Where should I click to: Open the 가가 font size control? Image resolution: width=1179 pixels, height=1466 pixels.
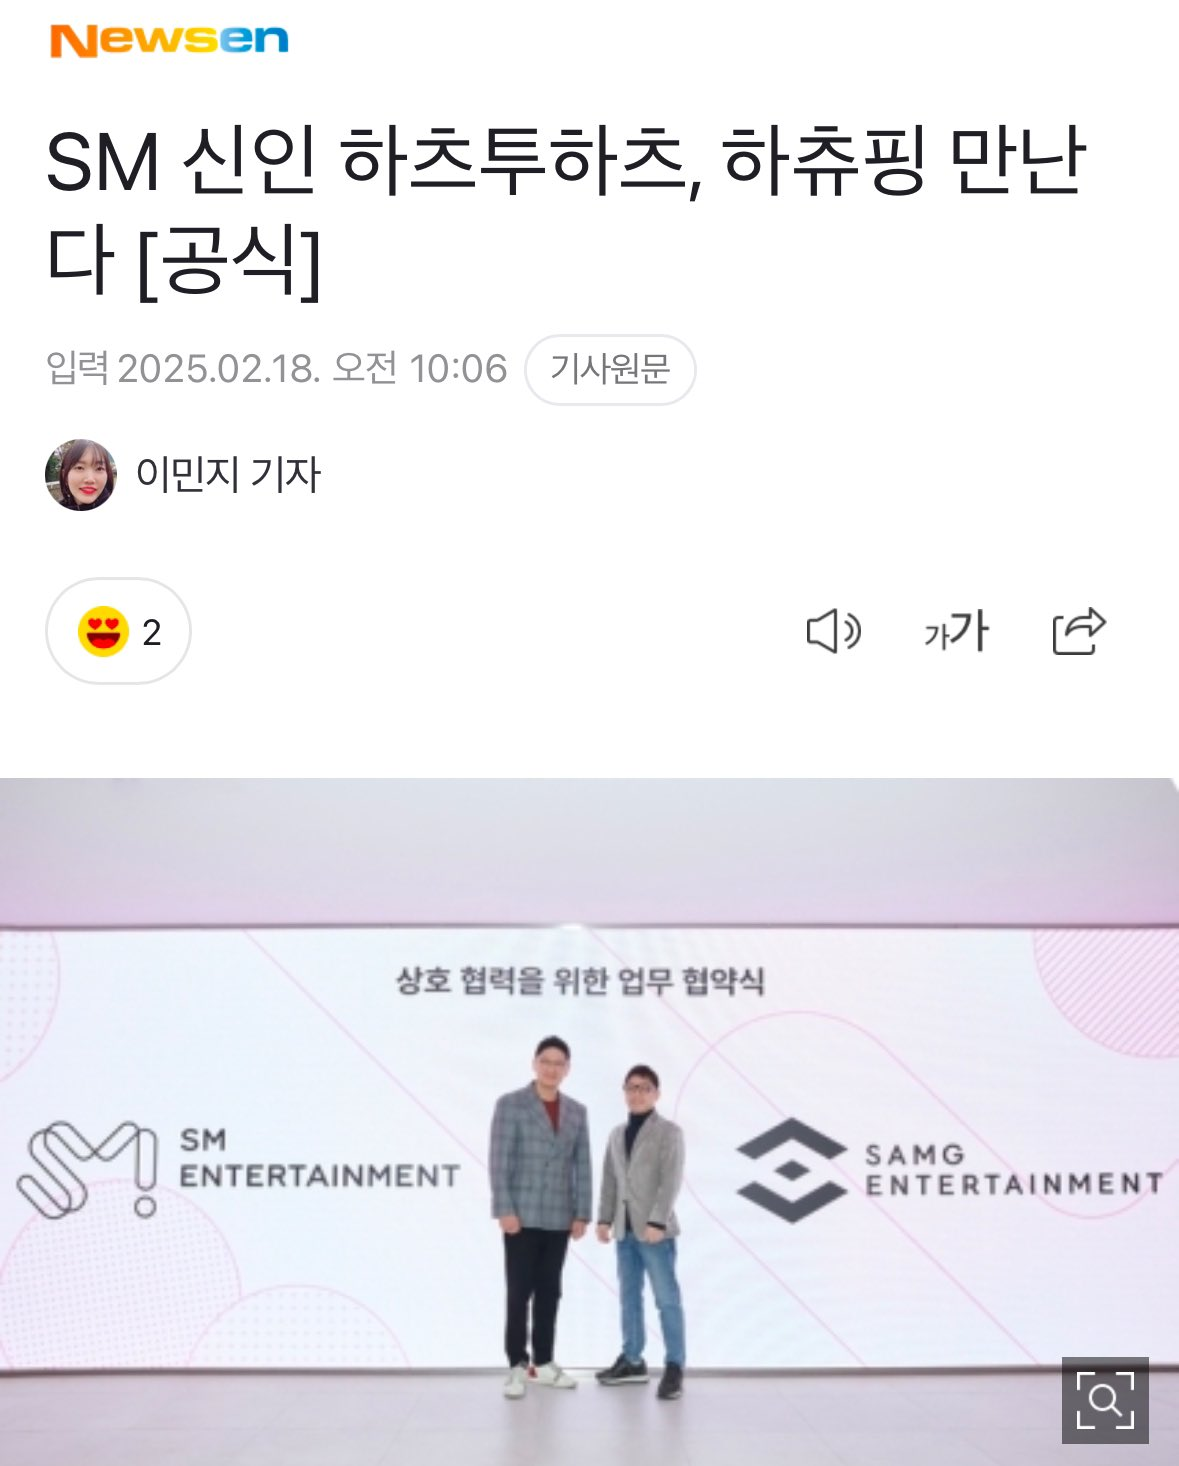pos(956,632)
